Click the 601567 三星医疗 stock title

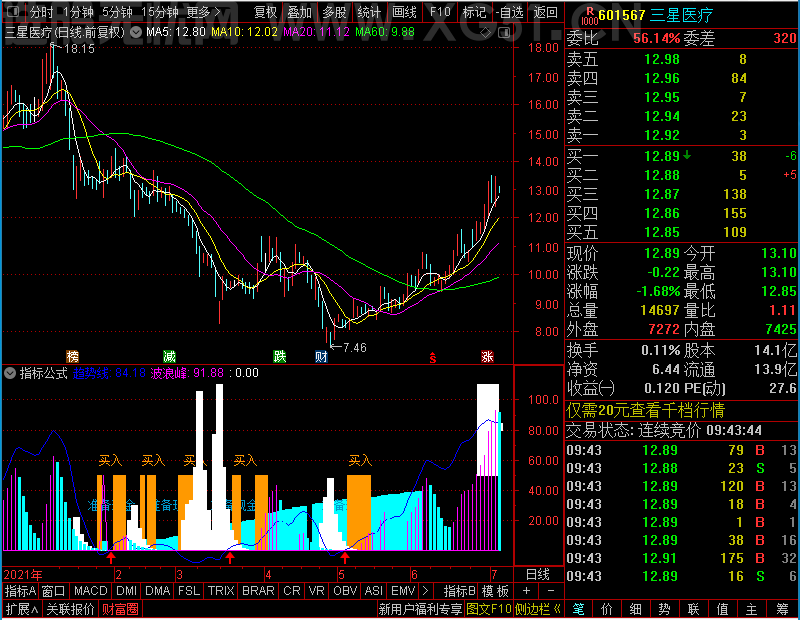click(656, 15)
